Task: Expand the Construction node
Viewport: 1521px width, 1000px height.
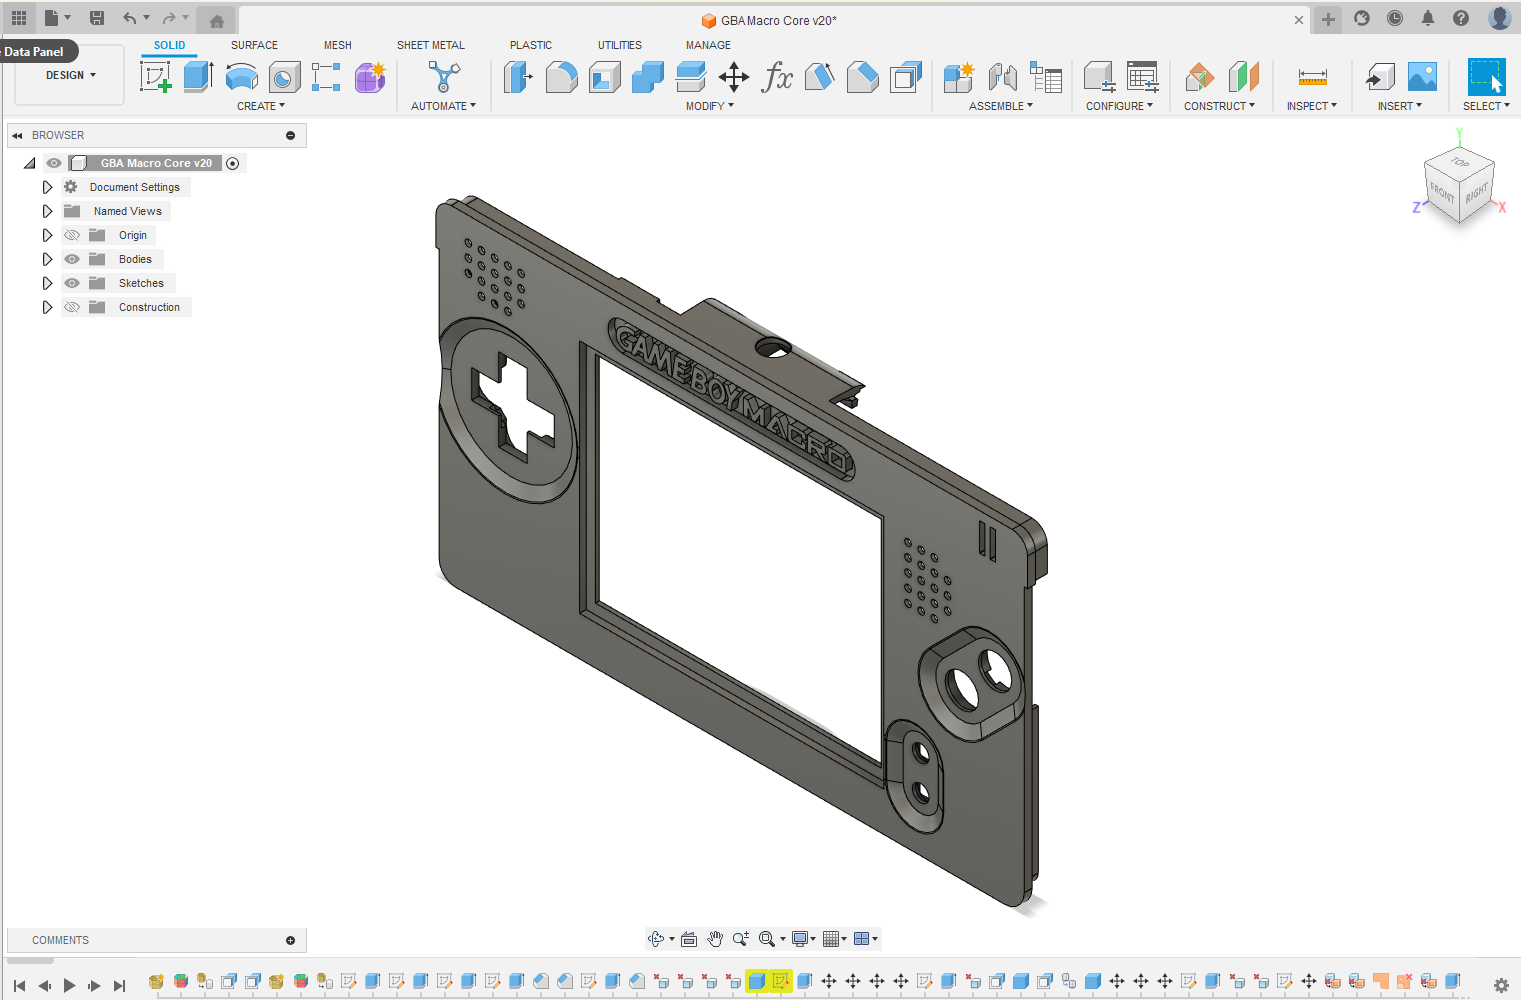Action: [47, 307]
